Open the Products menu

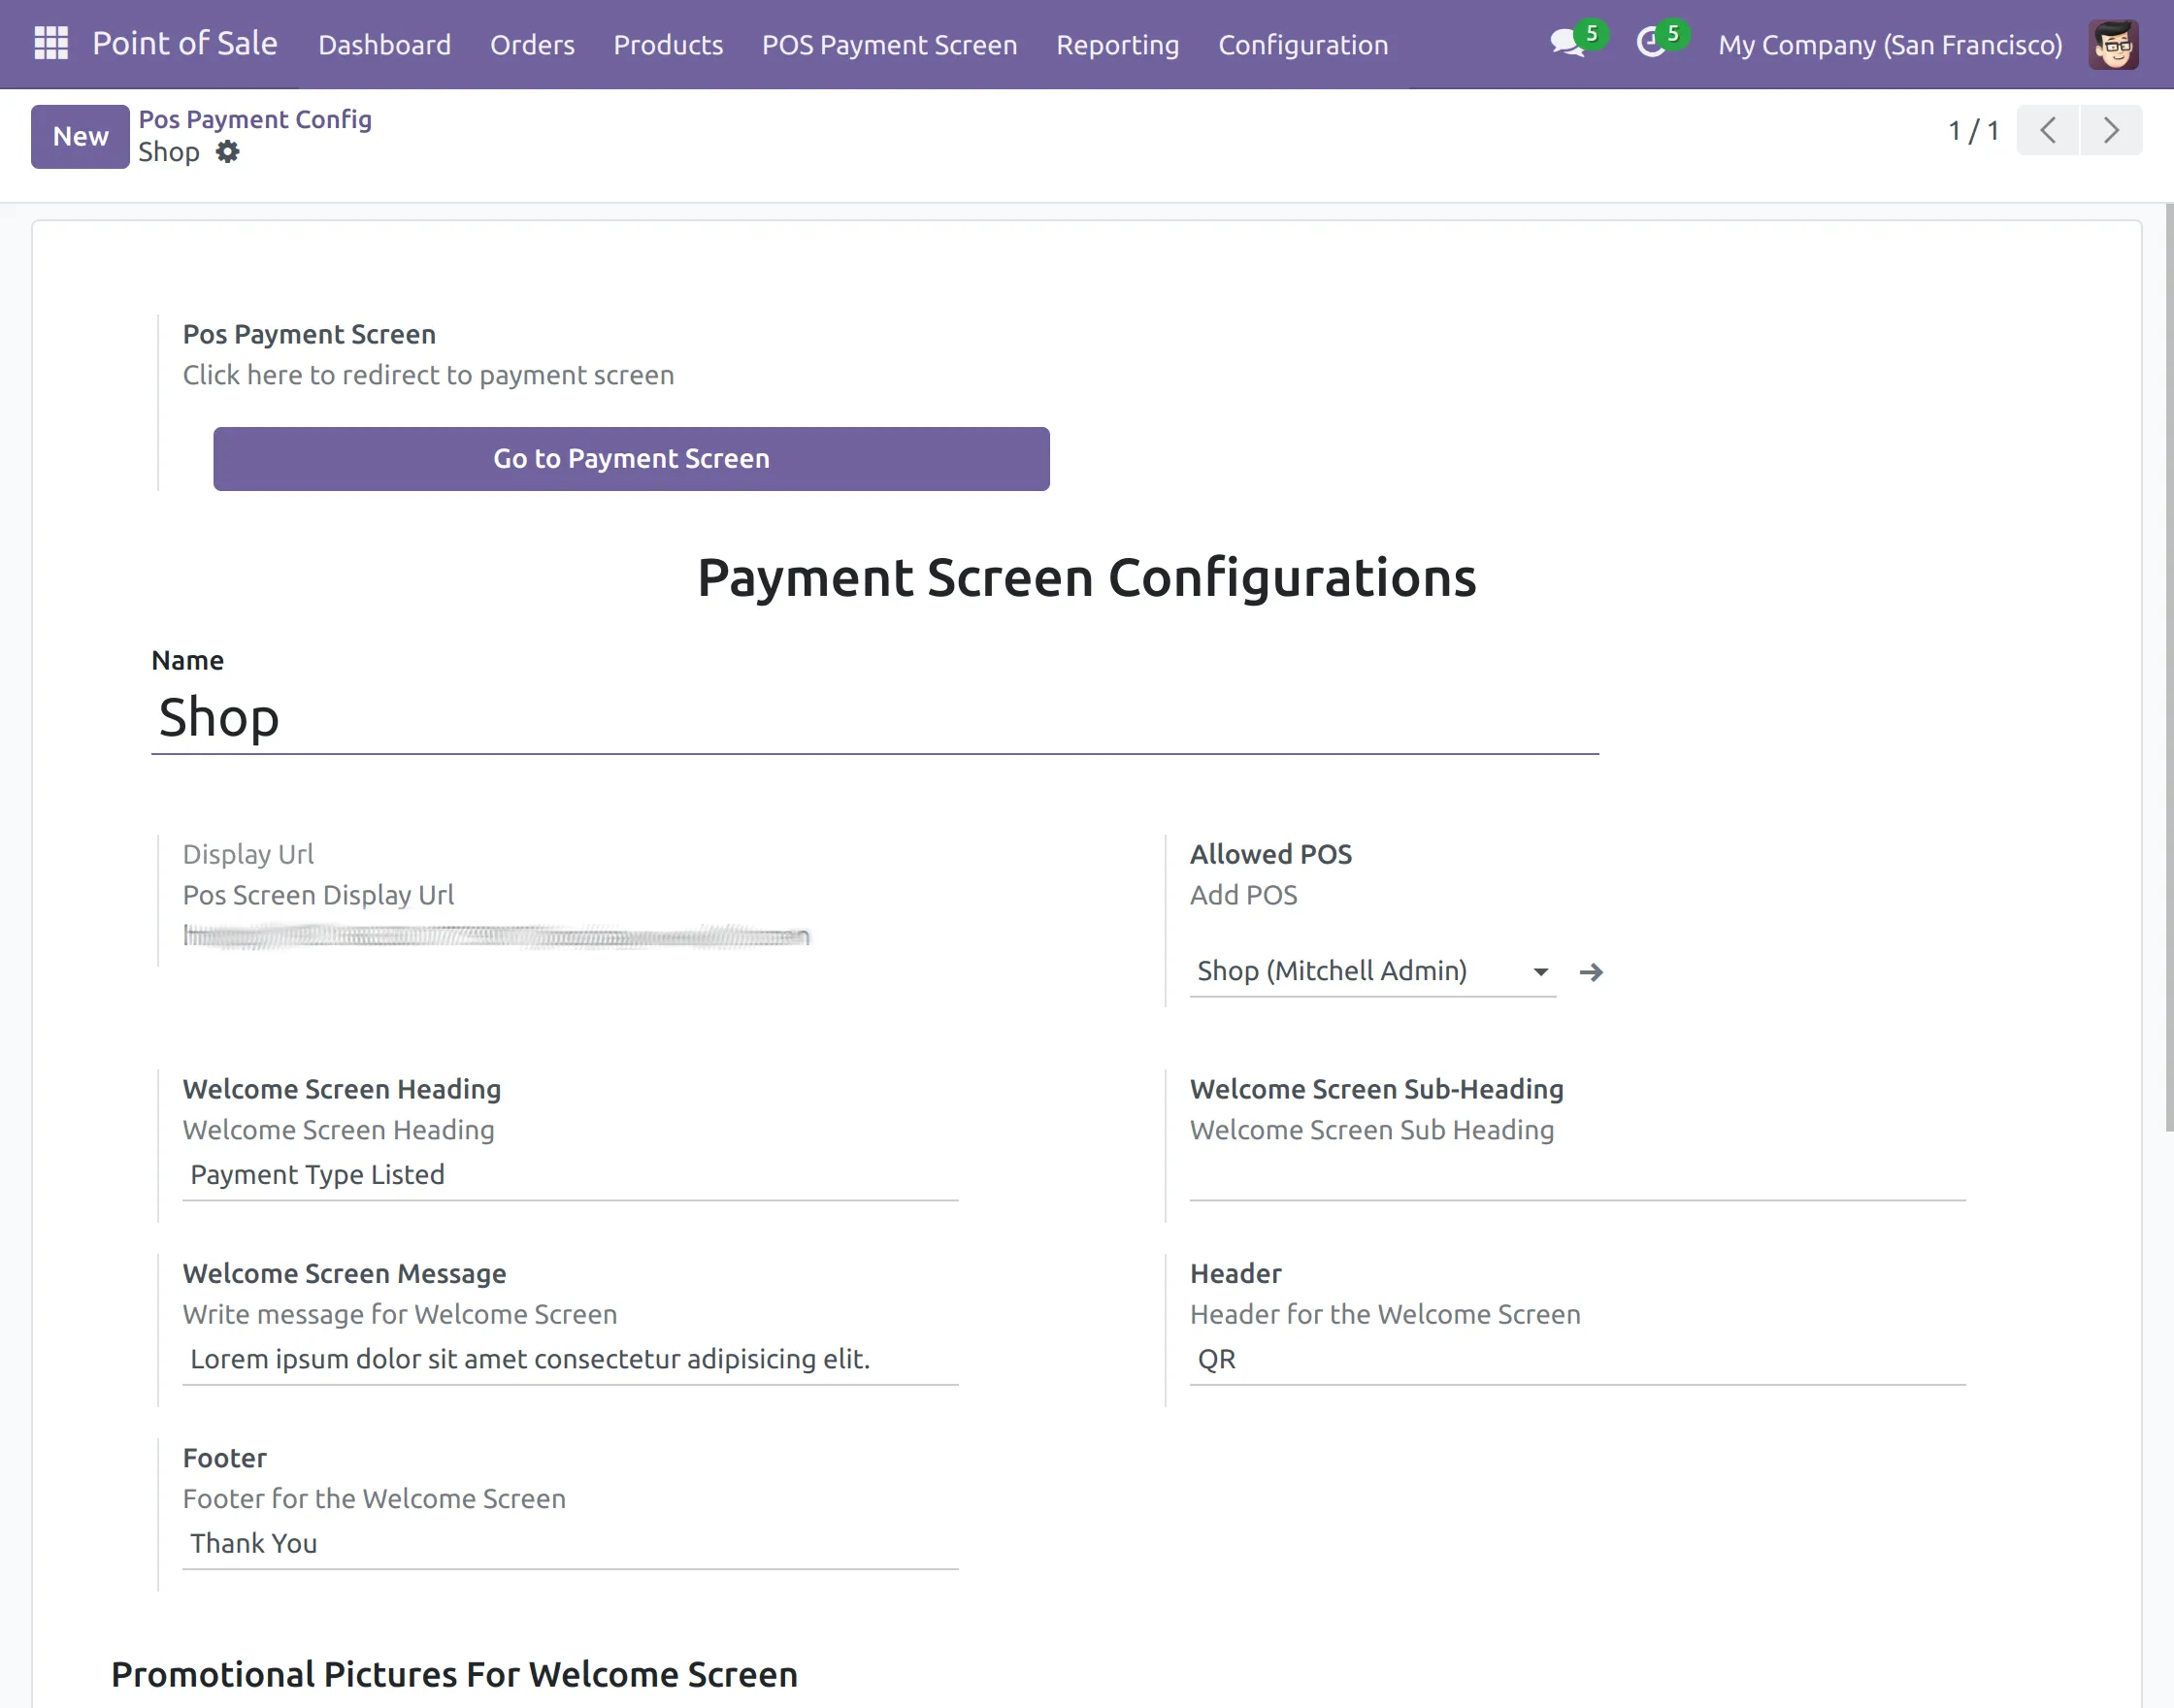pos(667,45)
